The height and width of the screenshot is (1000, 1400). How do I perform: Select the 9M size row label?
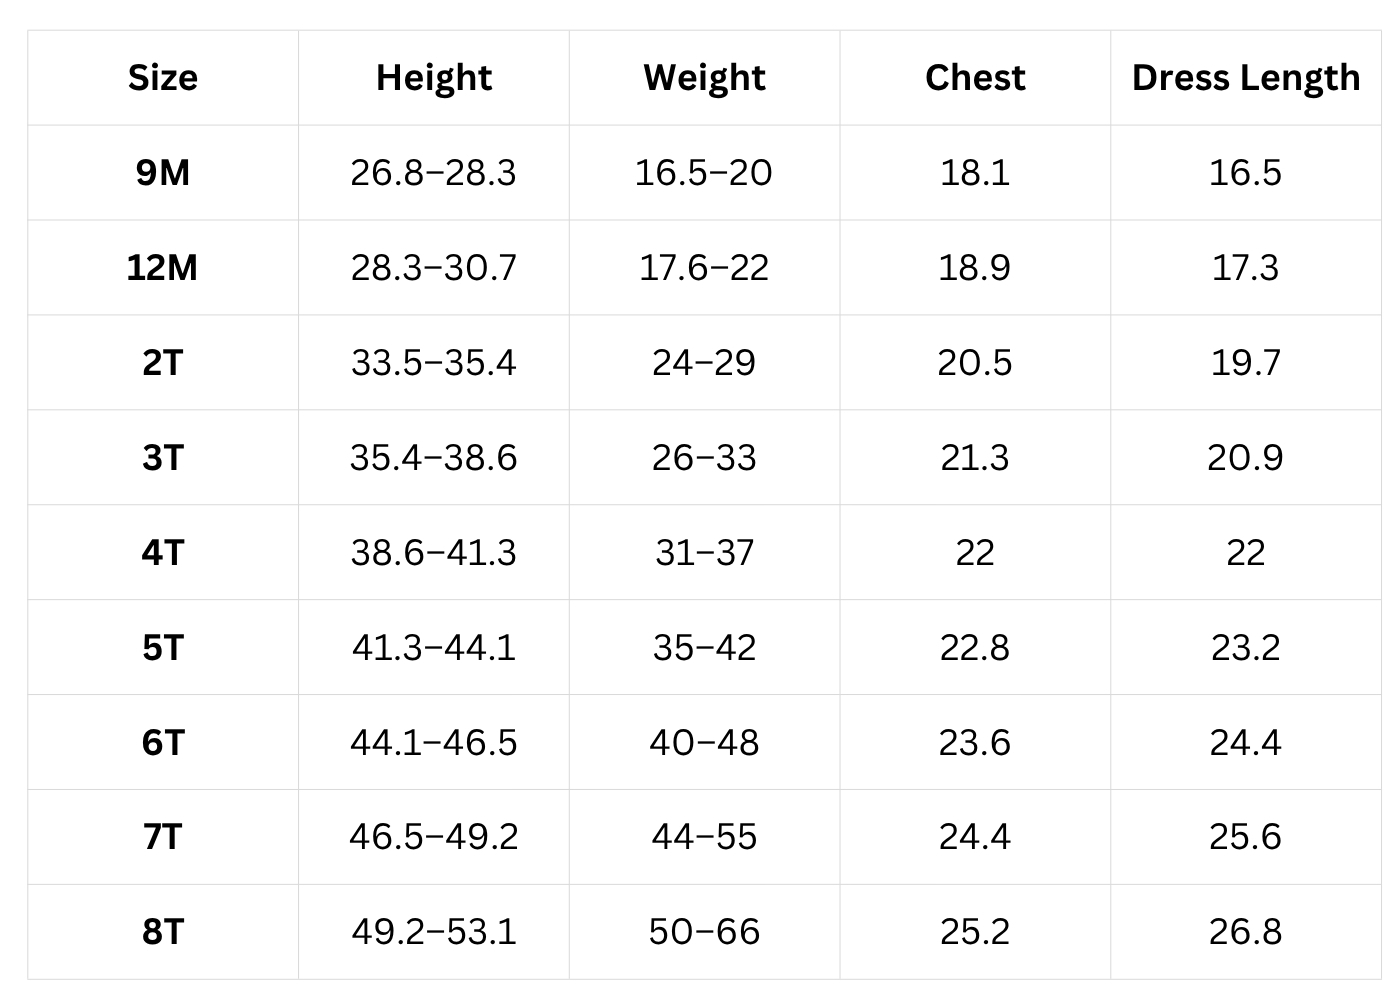[163, 173]
